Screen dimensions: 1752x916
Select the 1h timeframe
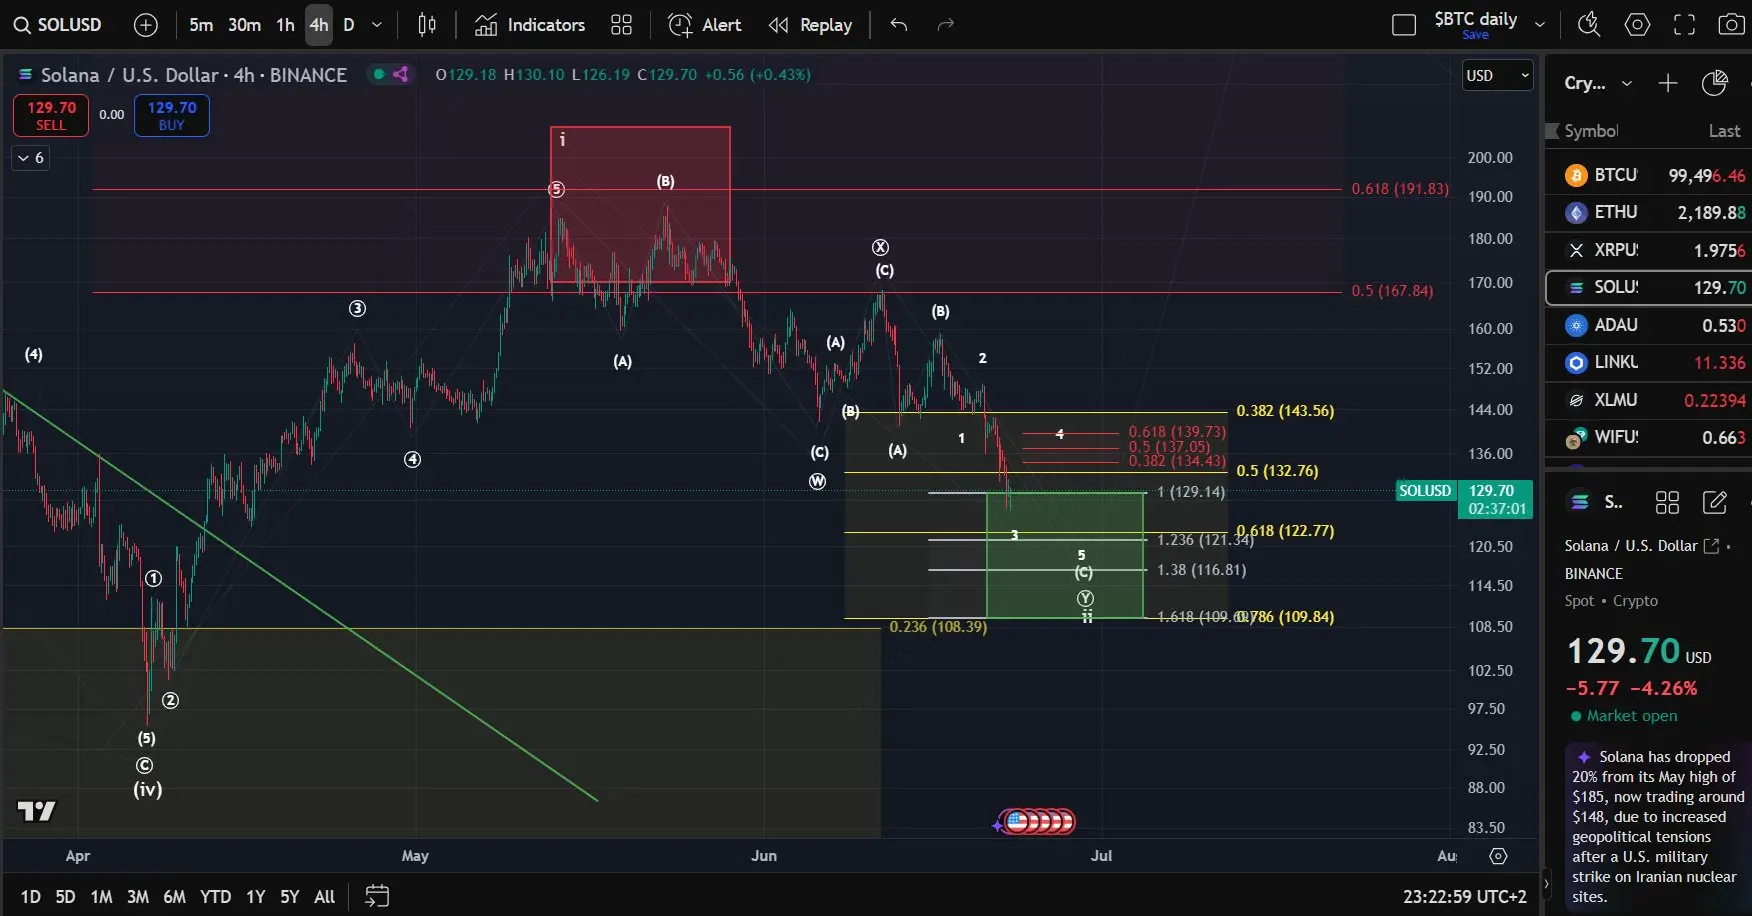click(x=285, y=25)
